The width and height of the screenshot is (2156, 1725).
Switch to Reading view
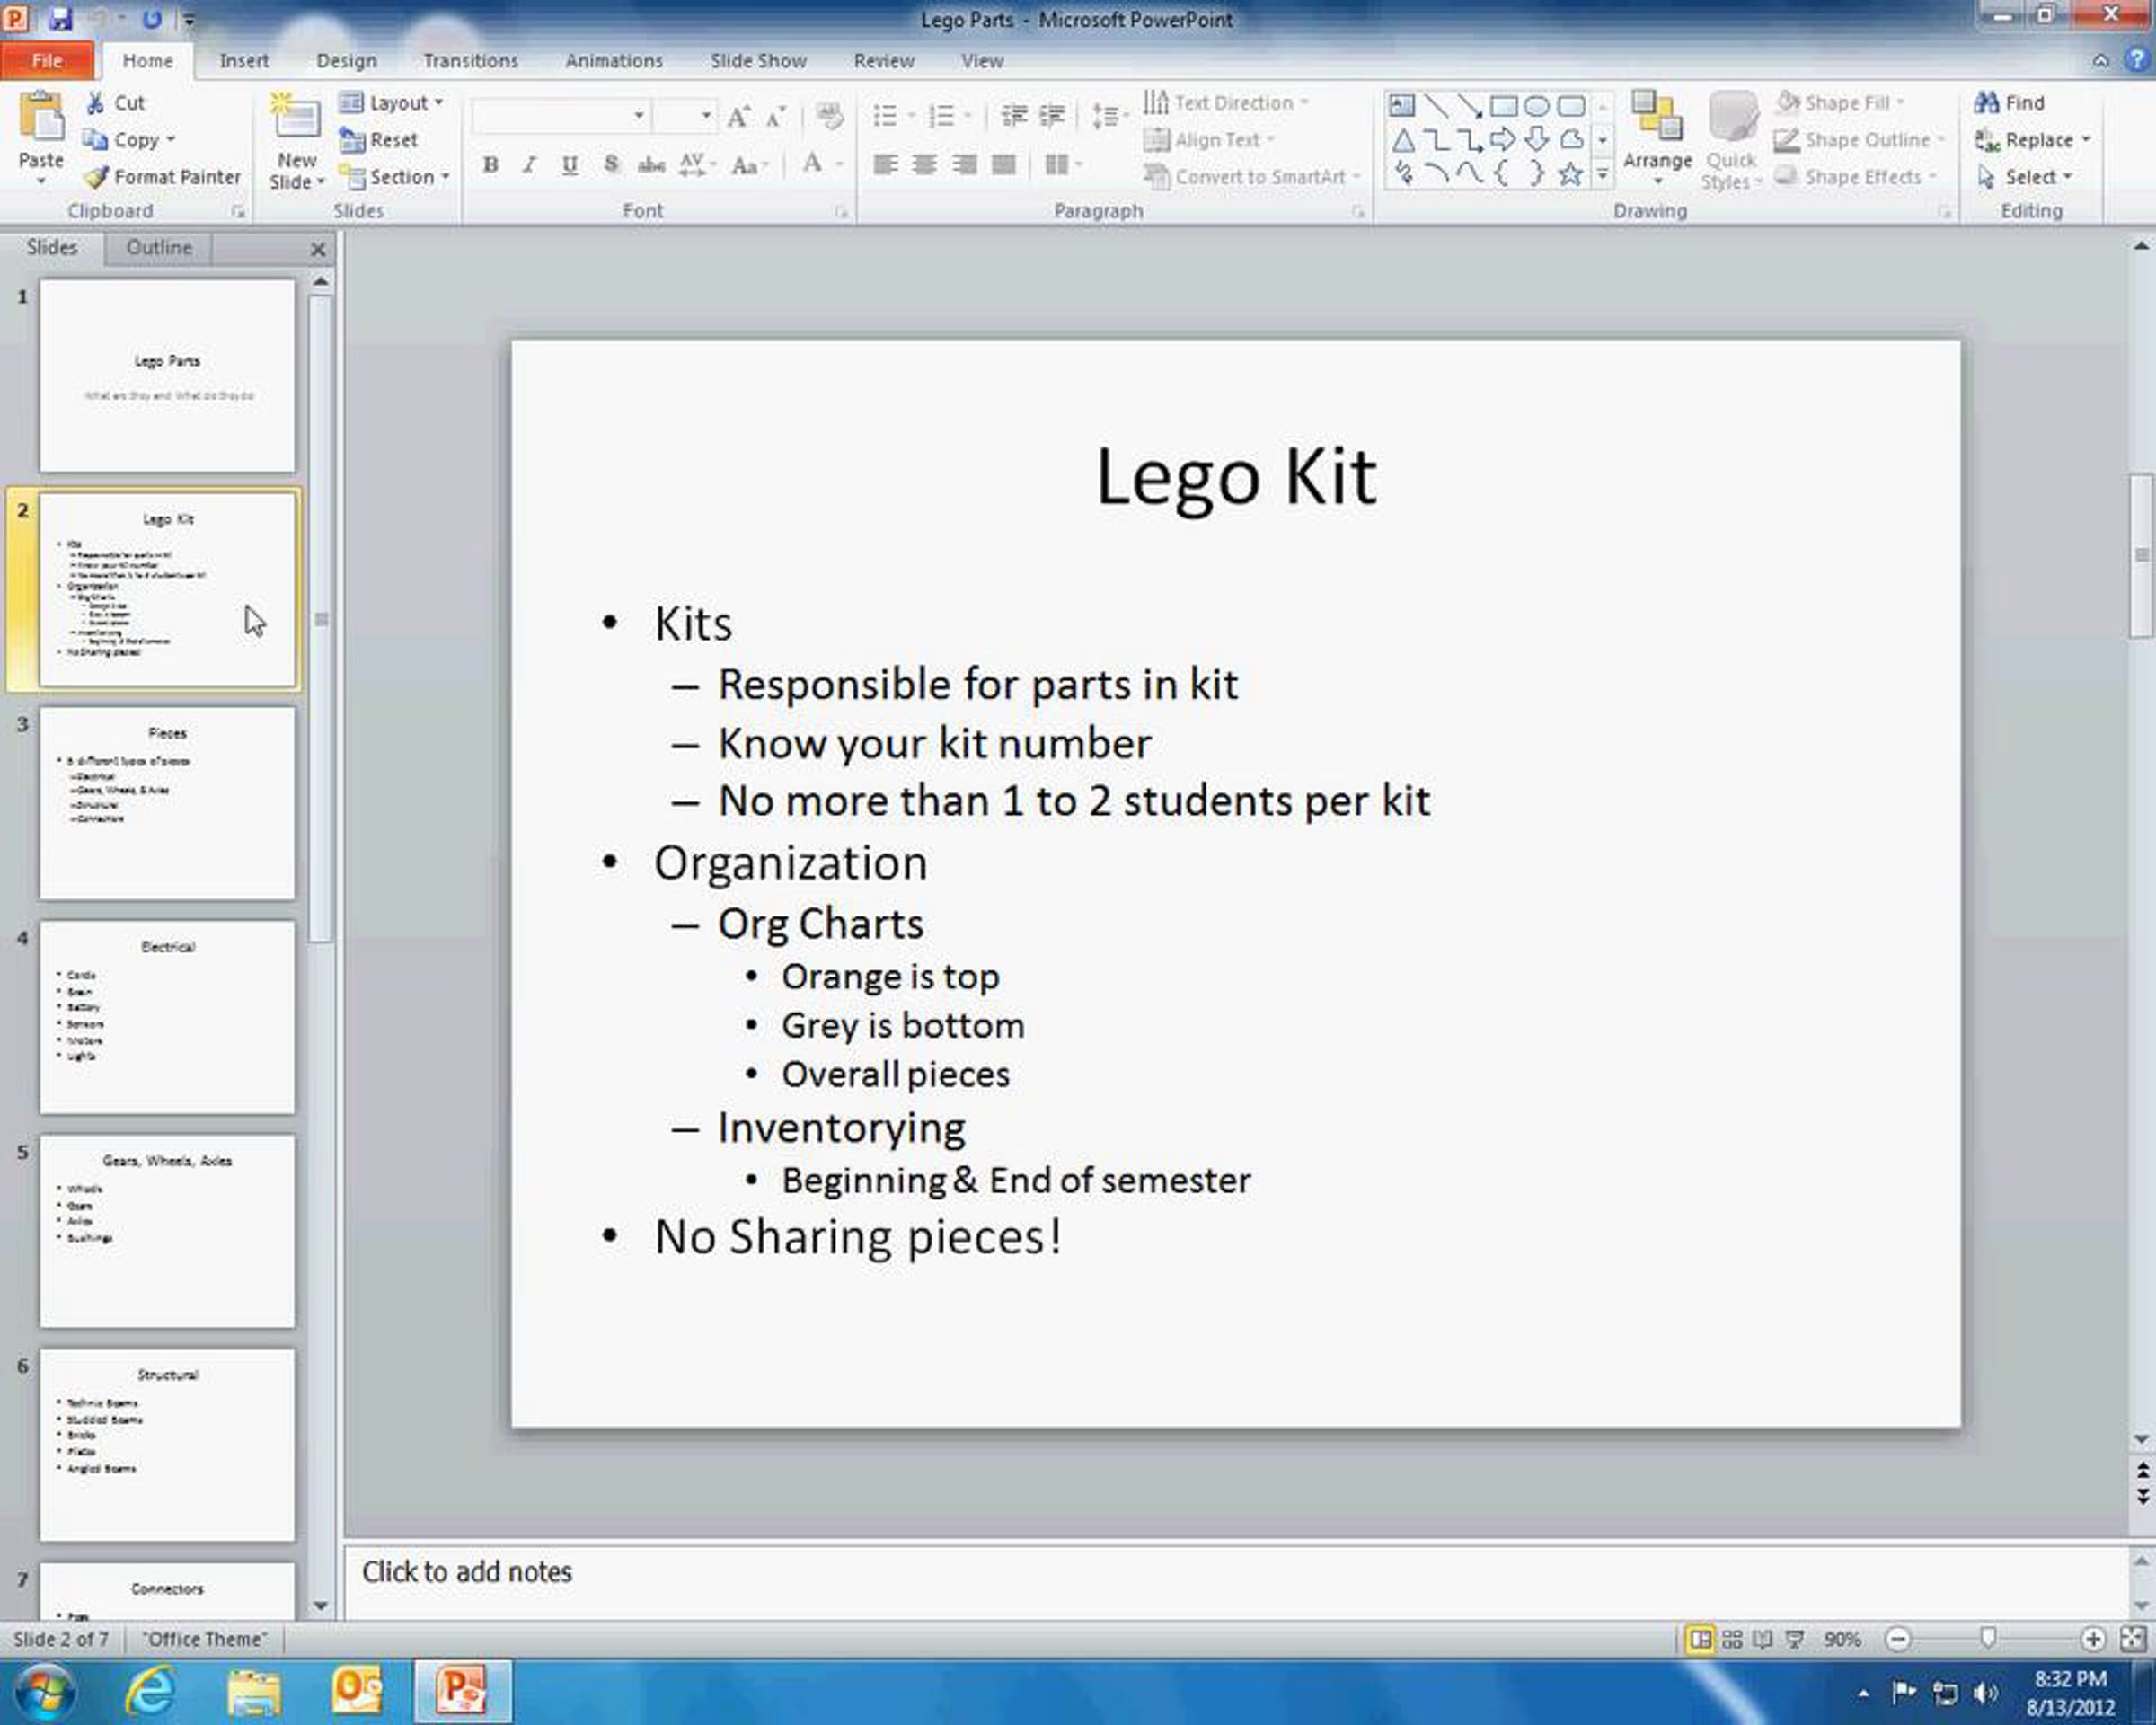tap(1763, 1640)
